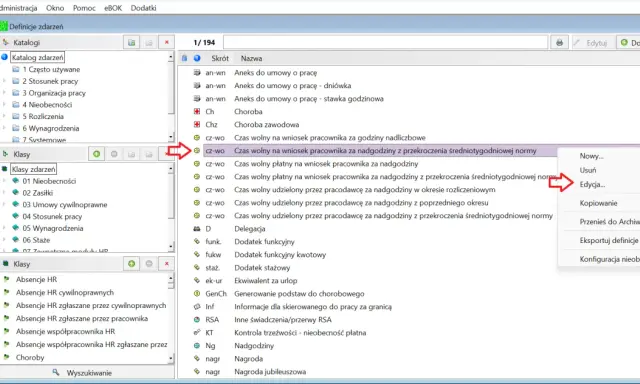Expand the '06 Staże' class node
640x384 pixels.
4,240
